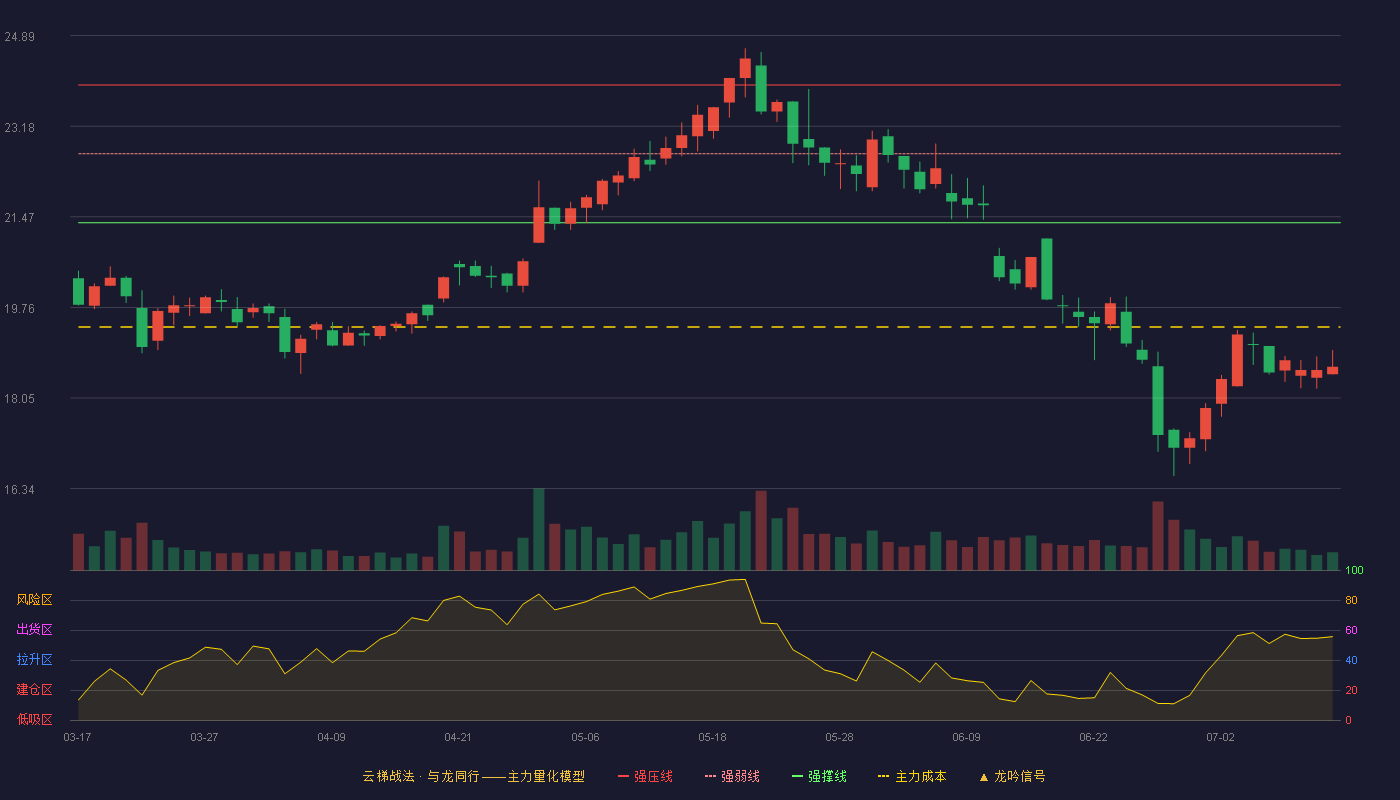This screenshot has width=1400, height=800.
Task: Click the 03-17 date label
Action: click(77, 737)
